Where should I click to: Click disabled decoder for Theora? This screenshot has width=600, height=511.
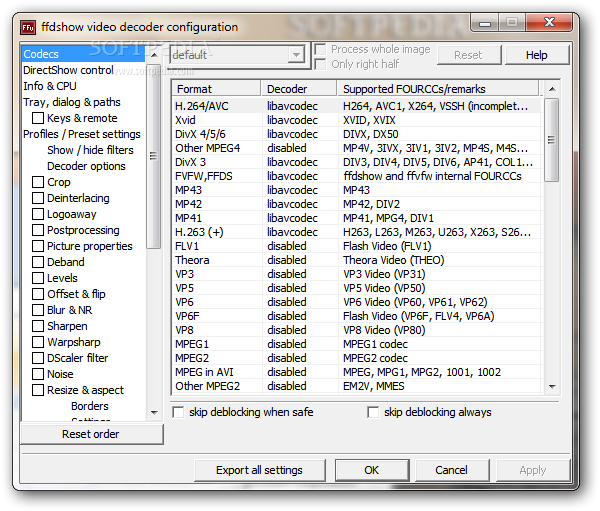287,260
